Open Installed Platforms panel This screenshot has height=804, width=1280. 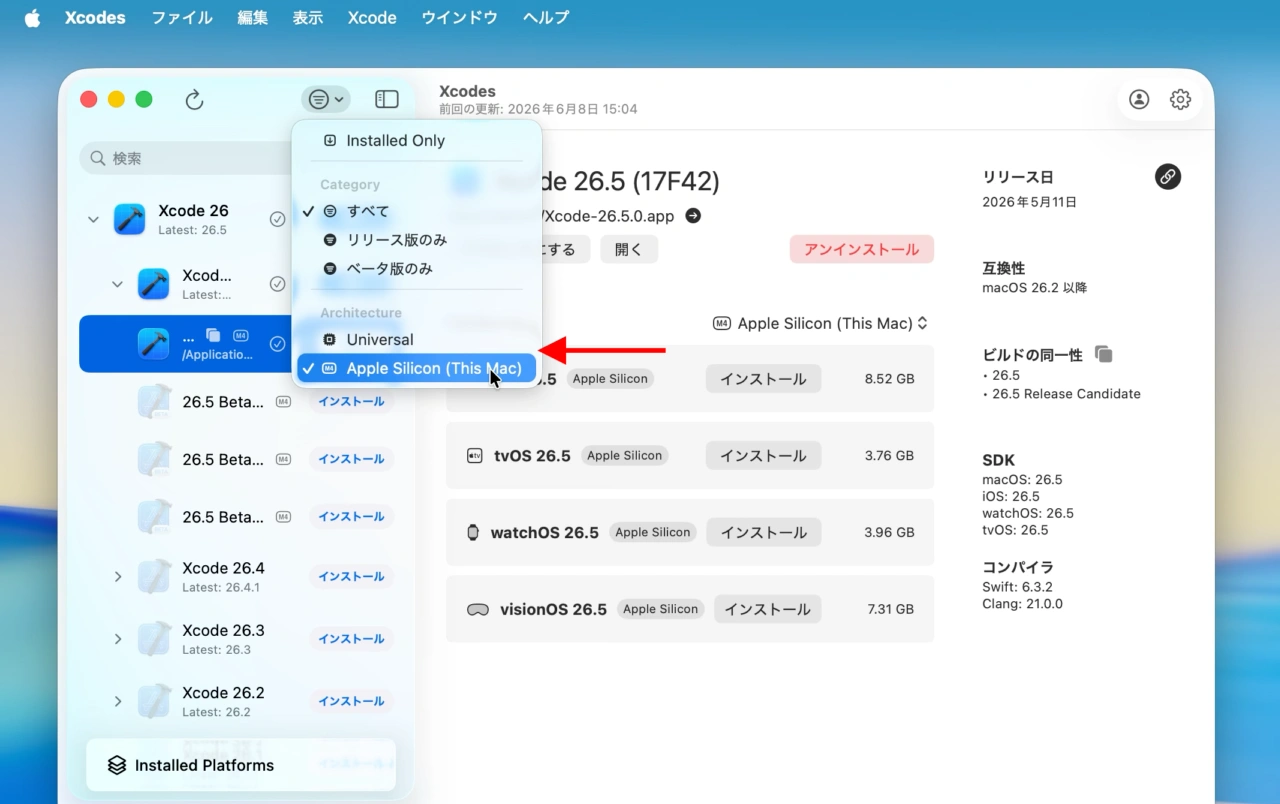point(241,765)
